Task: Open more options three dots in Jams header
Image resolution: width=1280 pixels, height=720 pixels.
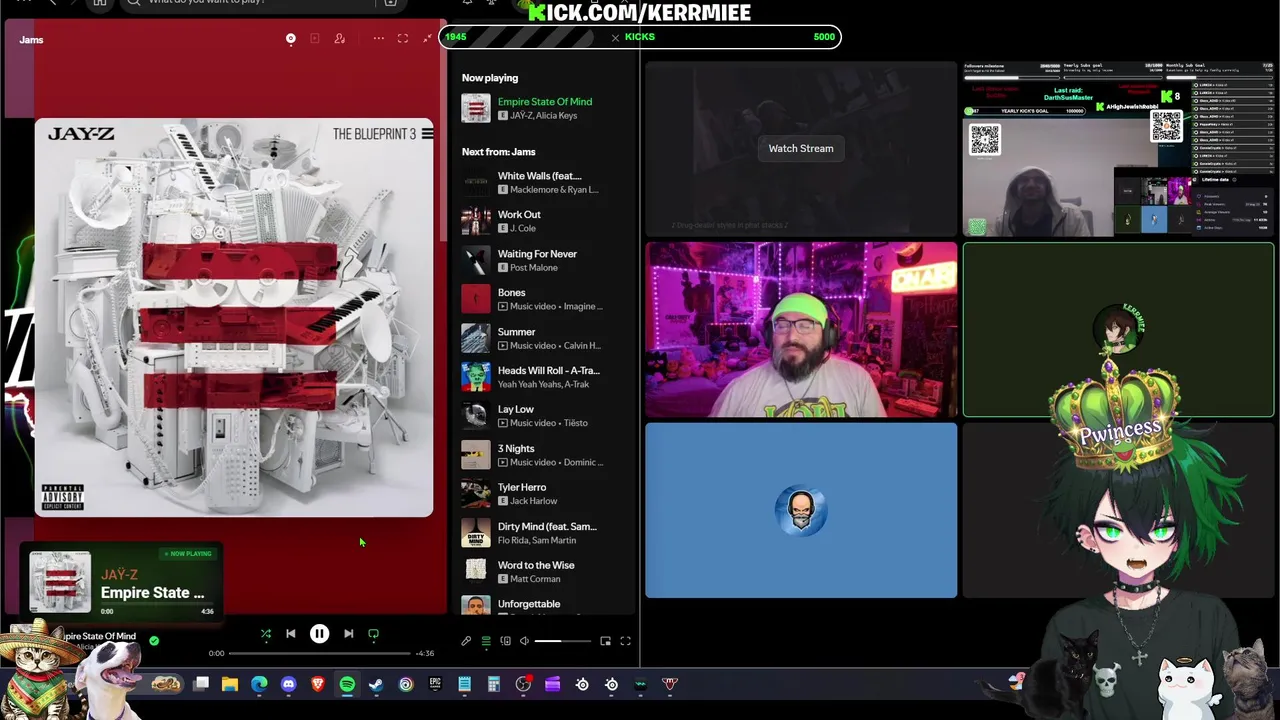Action: pyautogui.click(x=378, y=39)
